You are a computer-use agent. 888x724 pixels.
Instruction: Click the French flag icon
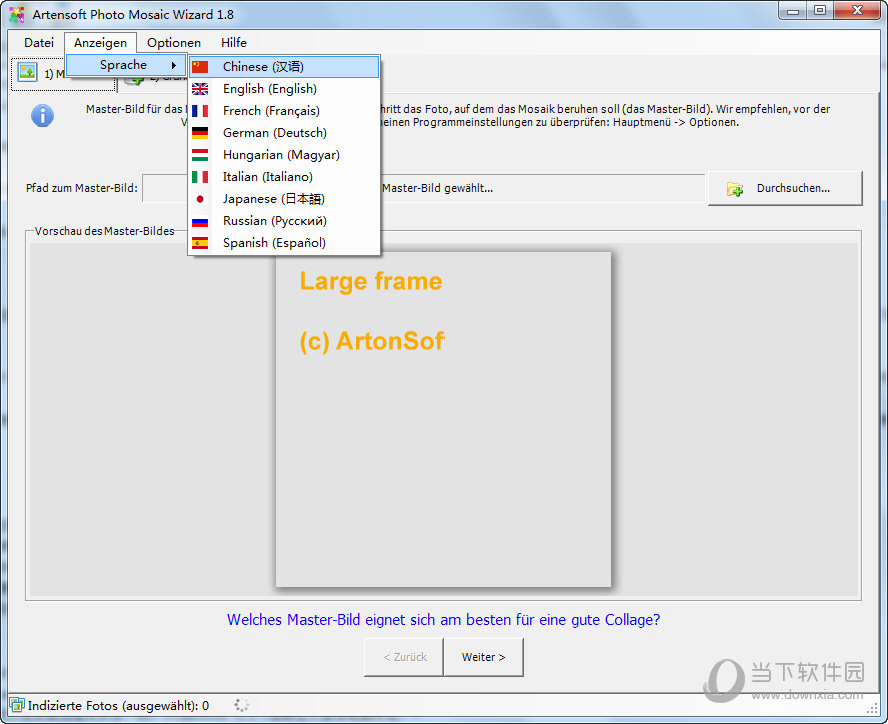[x=200, y=111]
